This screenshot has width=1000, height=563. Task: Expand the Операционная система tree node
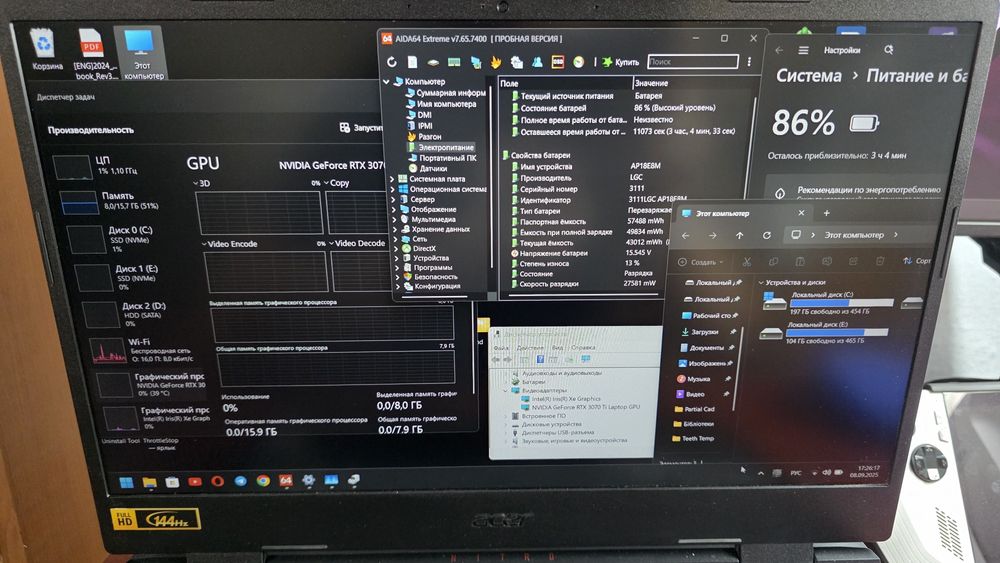[393, 189]
